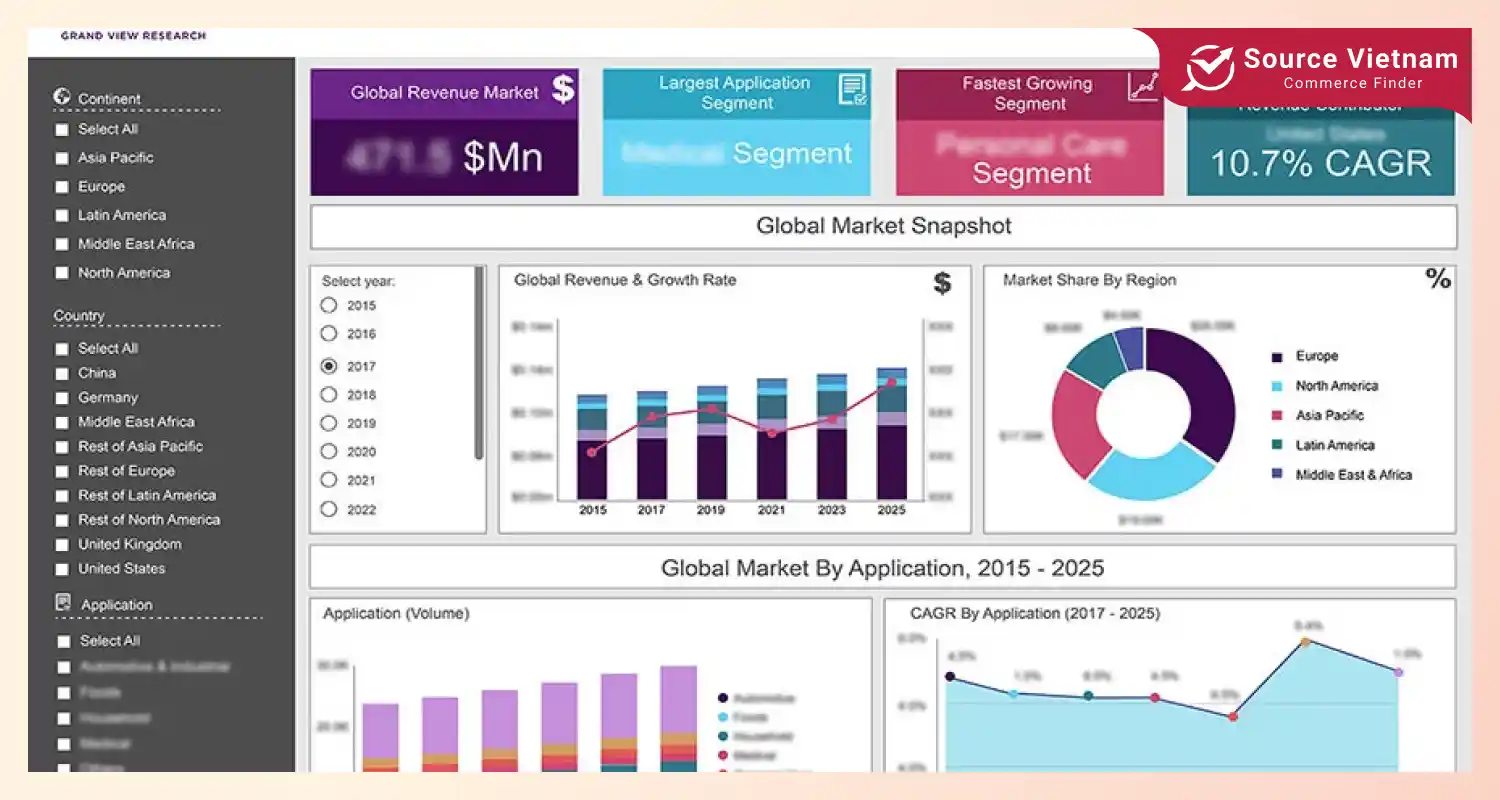Click the Asia Pacific legend color swatch

tap(1277, 415)
